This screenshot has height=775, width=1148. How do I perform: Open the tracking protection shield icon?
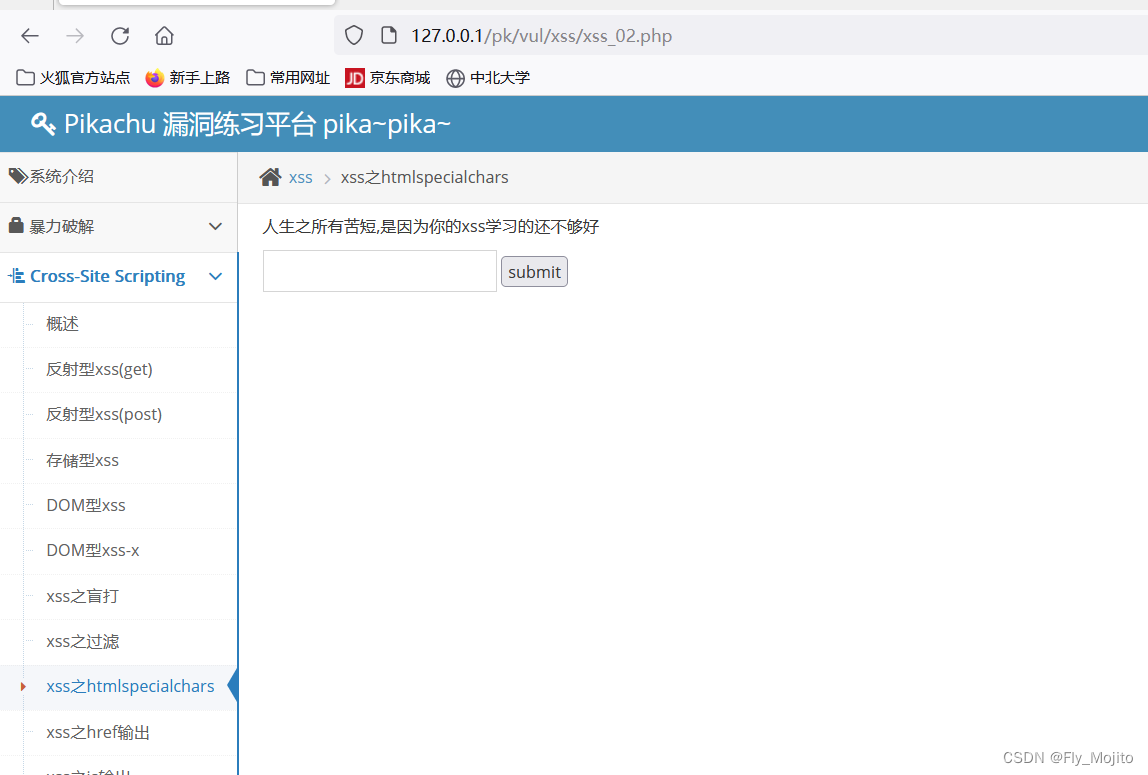pos(353,35)
